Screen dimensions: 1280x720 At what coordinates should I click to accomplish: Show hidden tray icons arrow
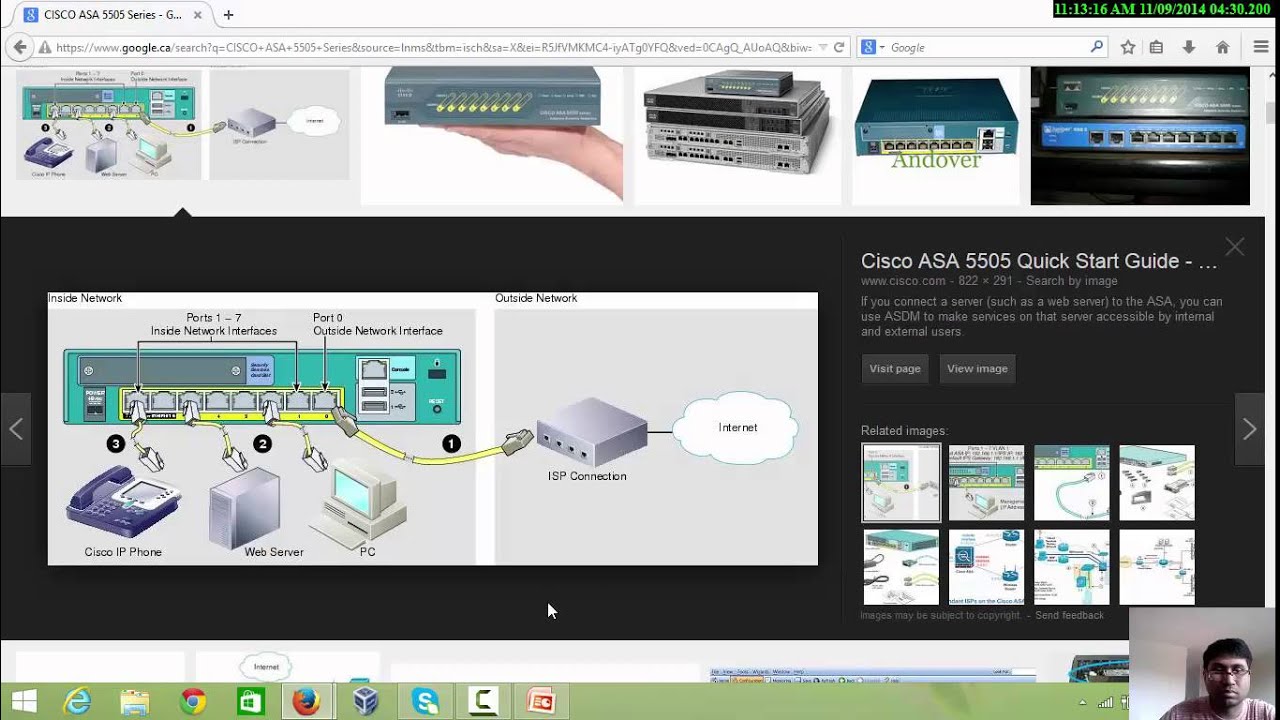(1083, 703)
